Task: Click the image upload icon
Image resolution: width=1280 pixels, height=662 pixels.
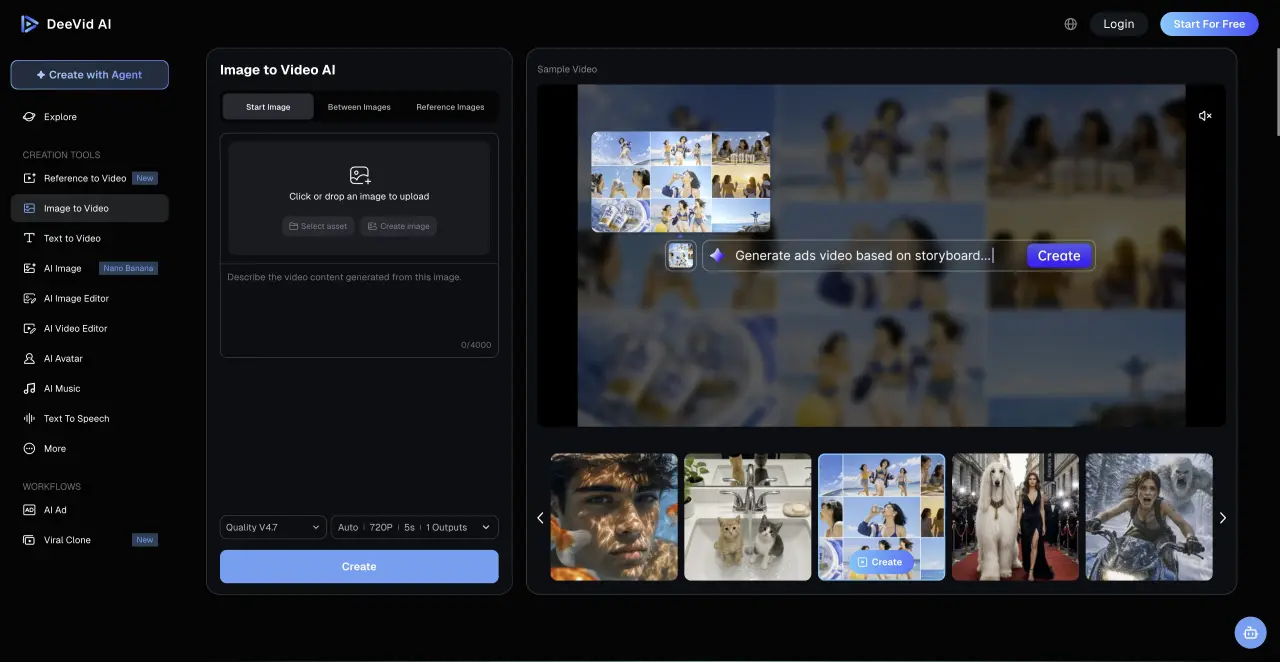Action: pyautogui.click(x=360, y=175)
